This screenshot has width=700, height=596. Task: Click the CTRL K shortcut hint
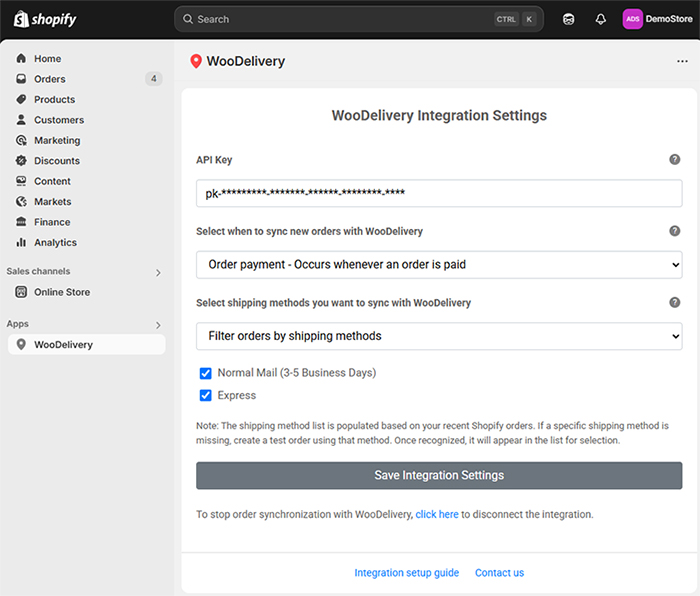pyautogui.click(x=516, y=19)
